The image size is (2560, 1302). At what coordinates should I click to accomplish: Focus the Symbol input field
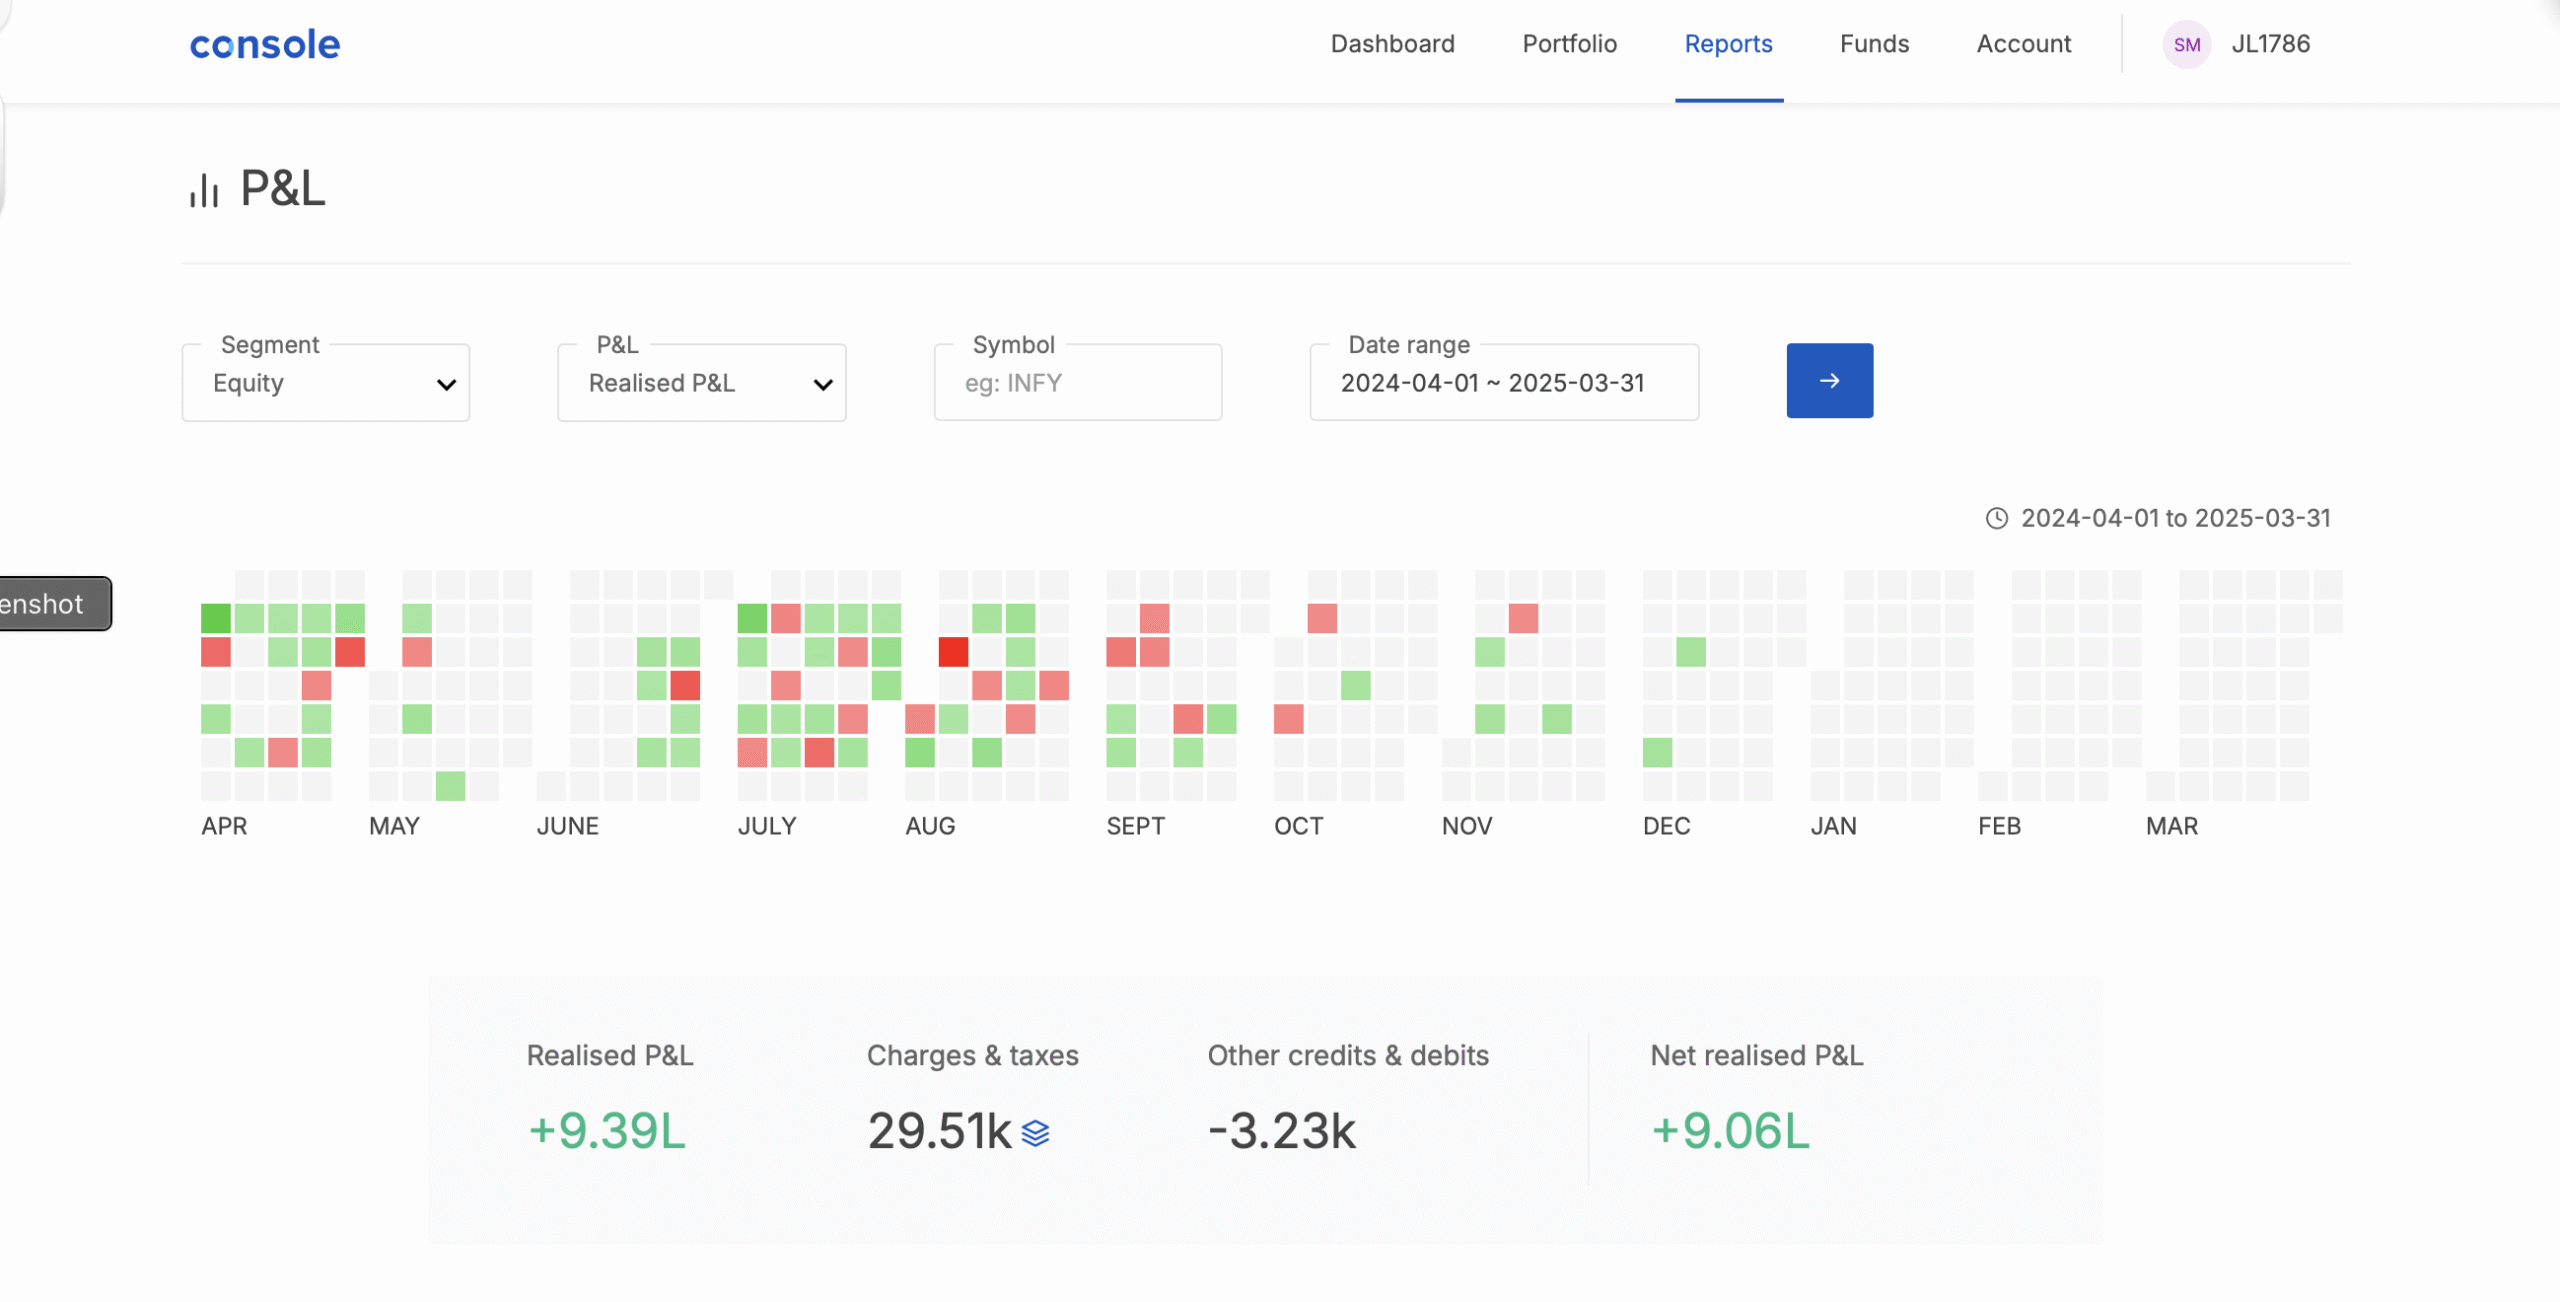point(1078,383)
